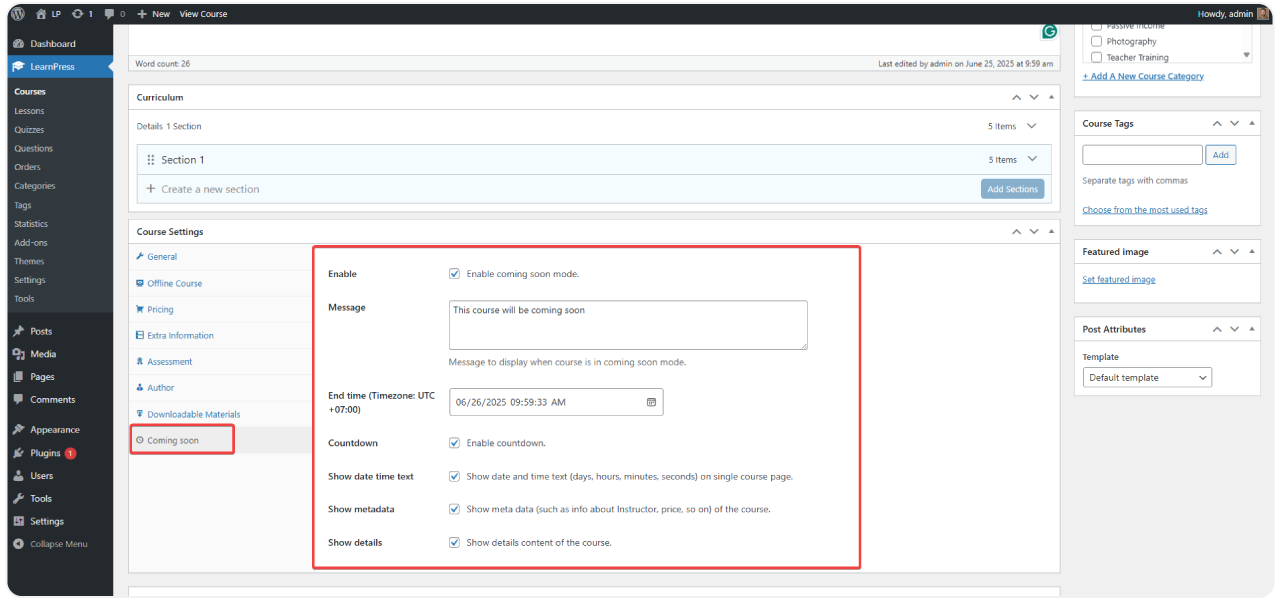Expand Section 1 with its chevron
The height and width of the screenshot is (600, 1280).
(1032, 159)
